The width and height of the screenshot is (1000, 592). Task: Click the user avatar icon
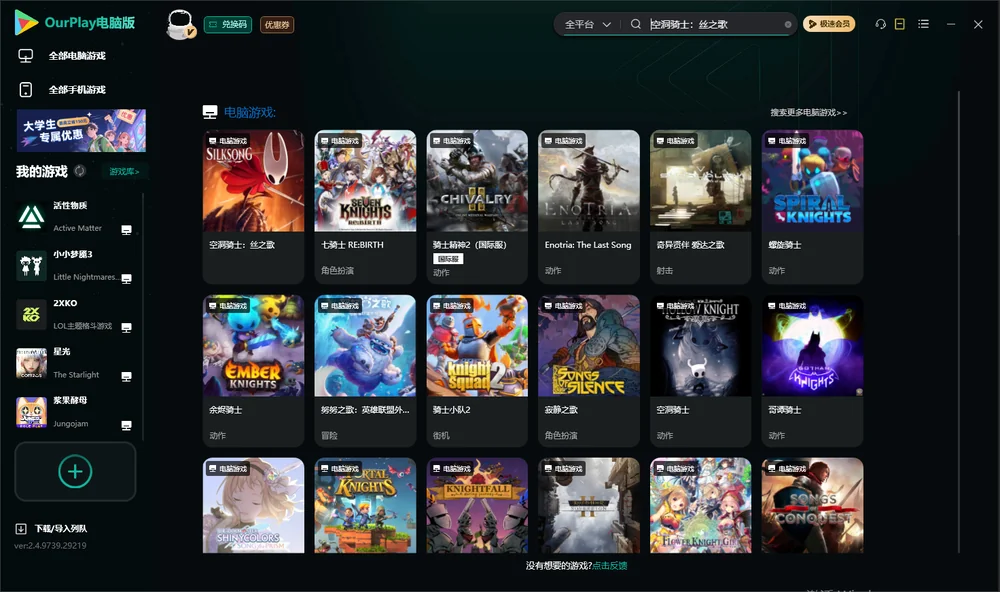(180, 25)
